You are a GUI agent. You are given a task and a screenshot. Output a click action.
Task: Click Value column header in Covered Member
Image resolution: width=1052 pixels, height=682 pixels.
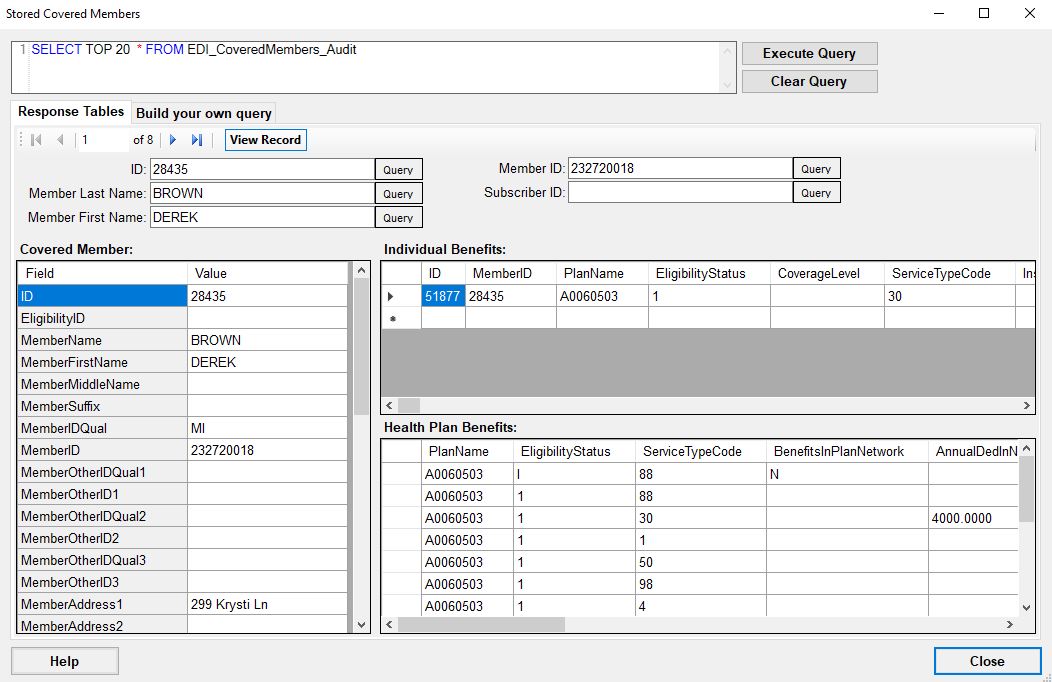pyautogui.click(x=267, y=273)
